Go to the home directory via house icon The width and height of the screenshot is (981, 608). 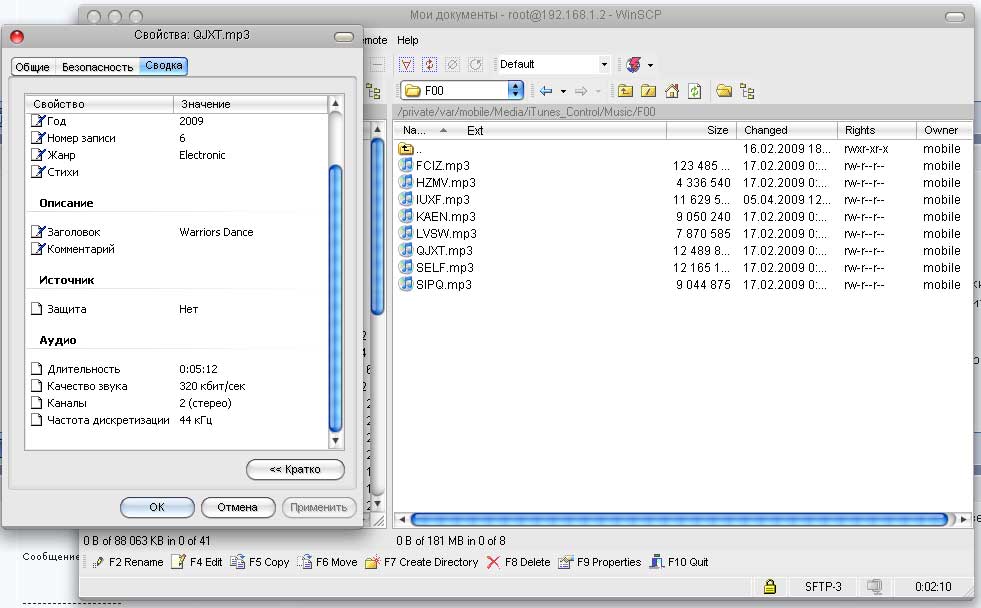[x=671, y=91]
